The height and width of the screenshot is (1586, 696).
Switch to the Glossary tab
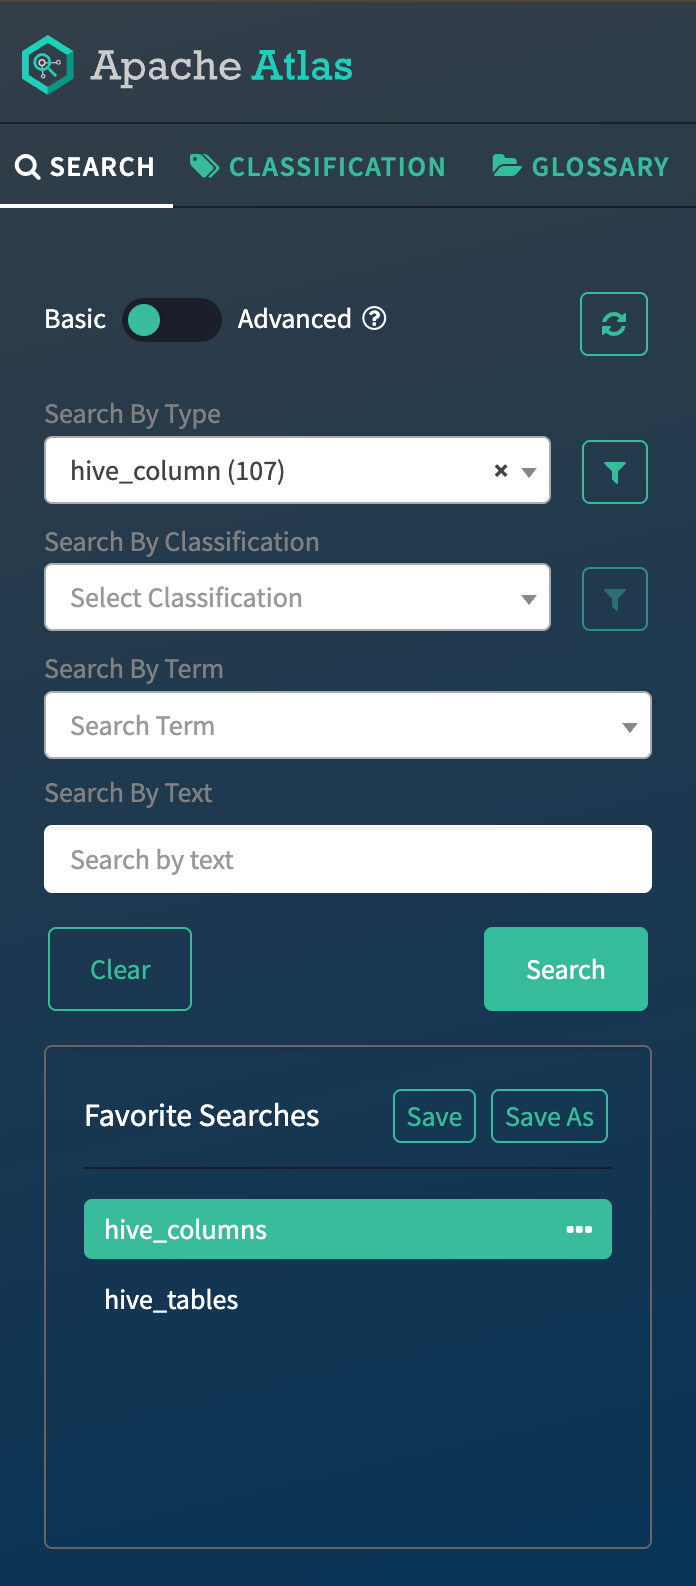click(x=581, y=167)
